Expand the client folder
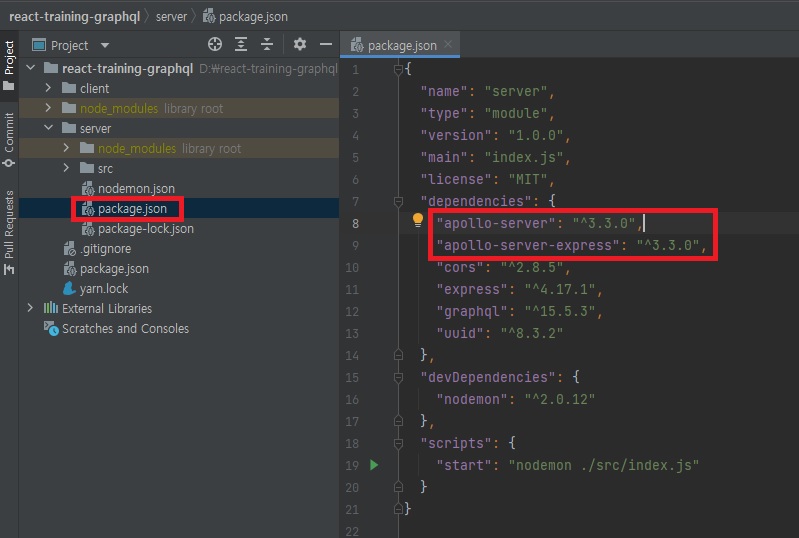The width and height of the screenshot is (799, 538). [x=47, y=89]
